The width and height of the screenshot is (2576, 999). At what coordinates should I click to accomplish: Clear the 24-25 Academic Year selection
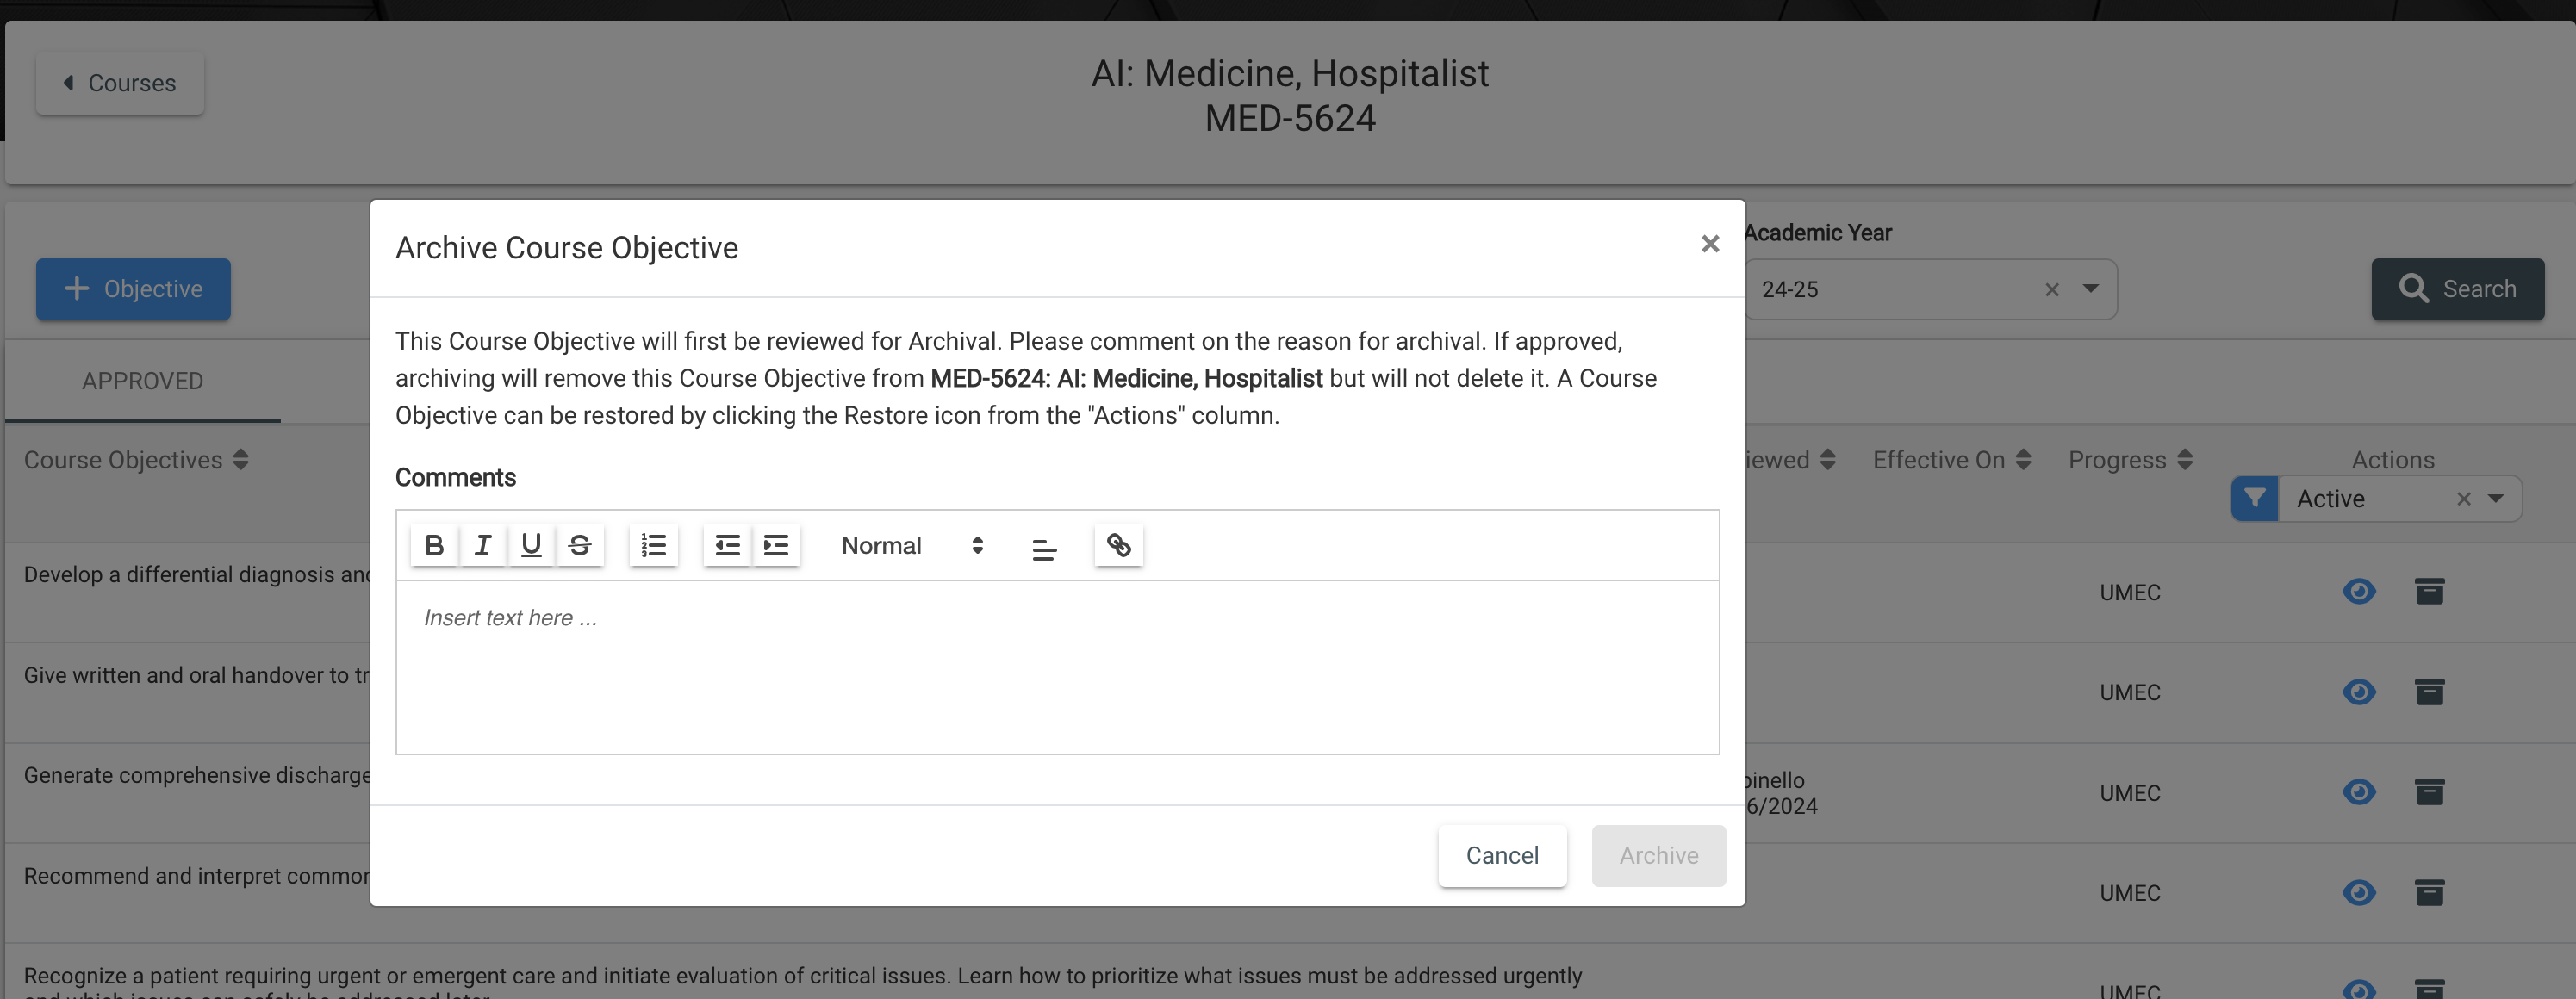click(x=2052, y=290)
